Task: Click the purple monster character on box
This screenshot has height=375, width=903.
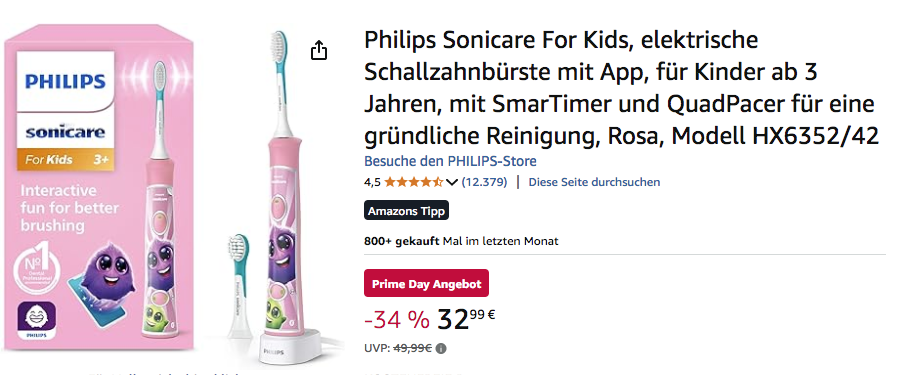Action: [105, 271]
